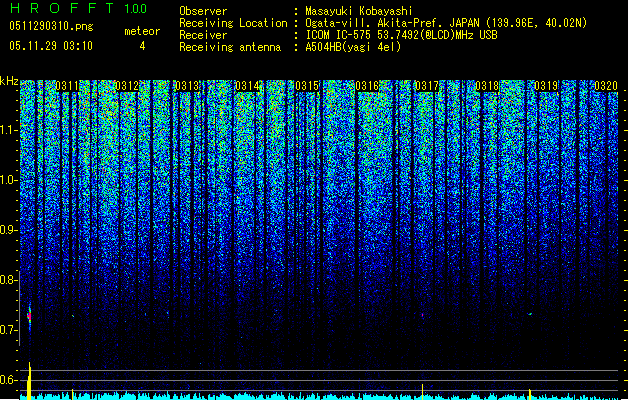
Task: Click the meteor count value 4
Action: (142, 46)
